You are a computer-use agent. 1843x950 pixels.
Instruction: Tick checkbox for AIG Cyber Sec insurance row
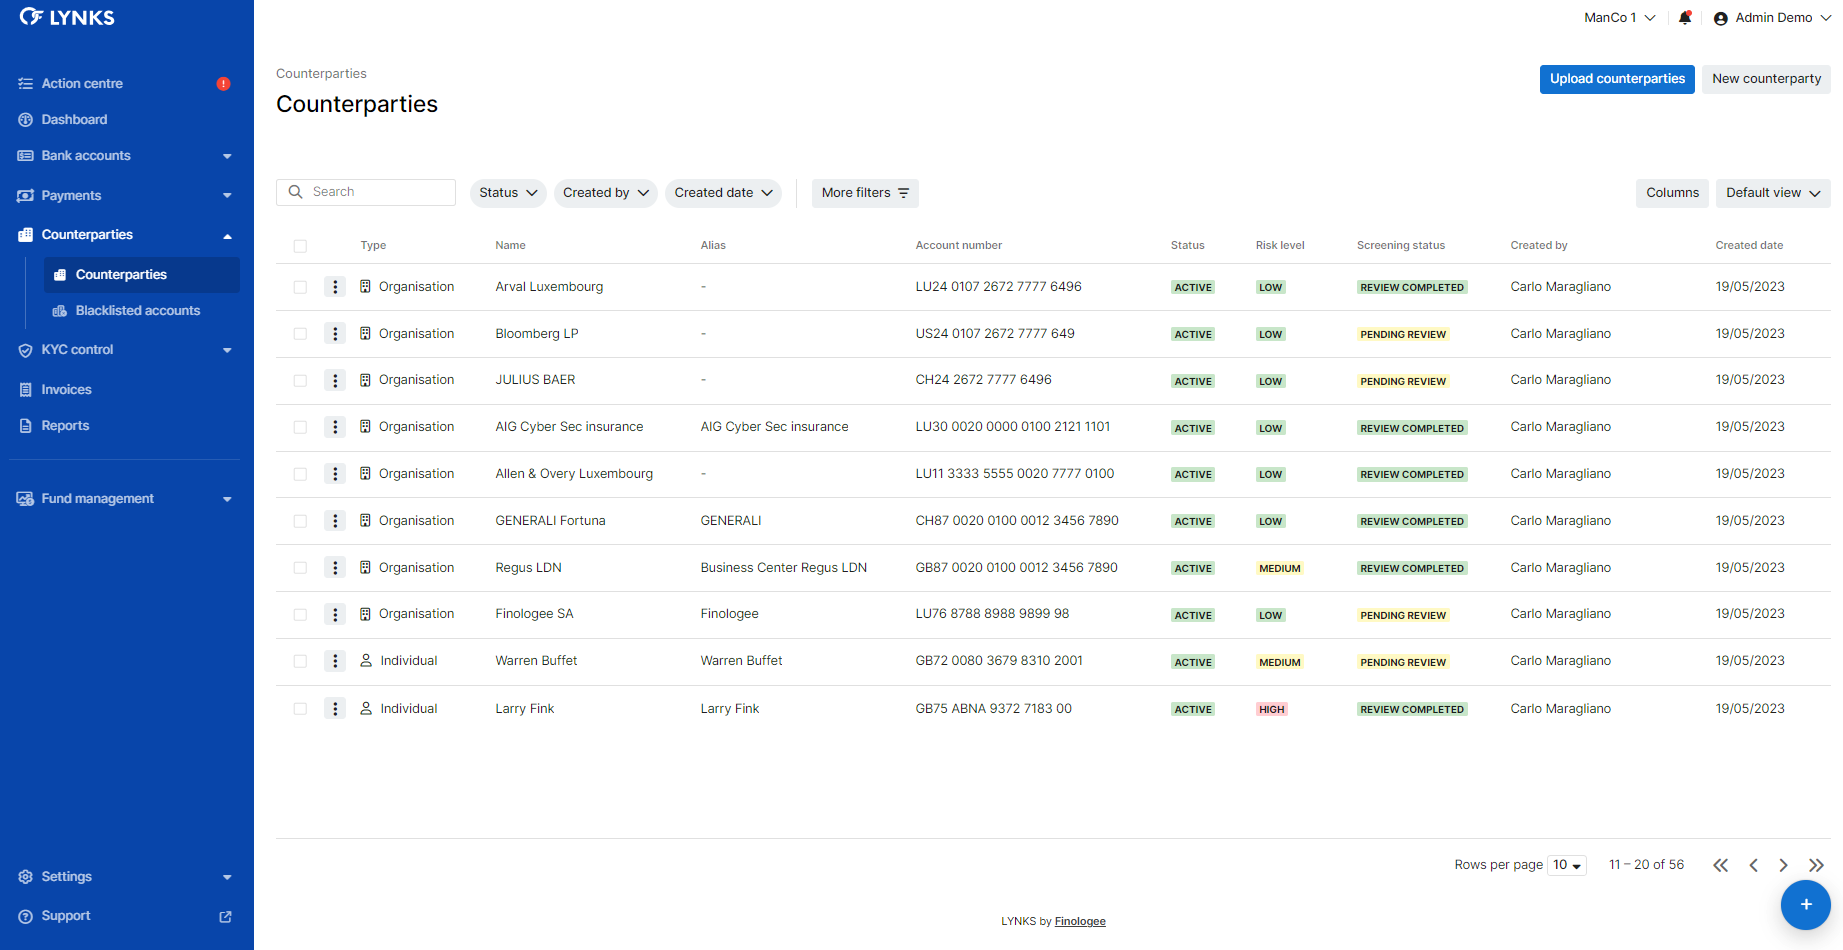(x=300, y=427)
